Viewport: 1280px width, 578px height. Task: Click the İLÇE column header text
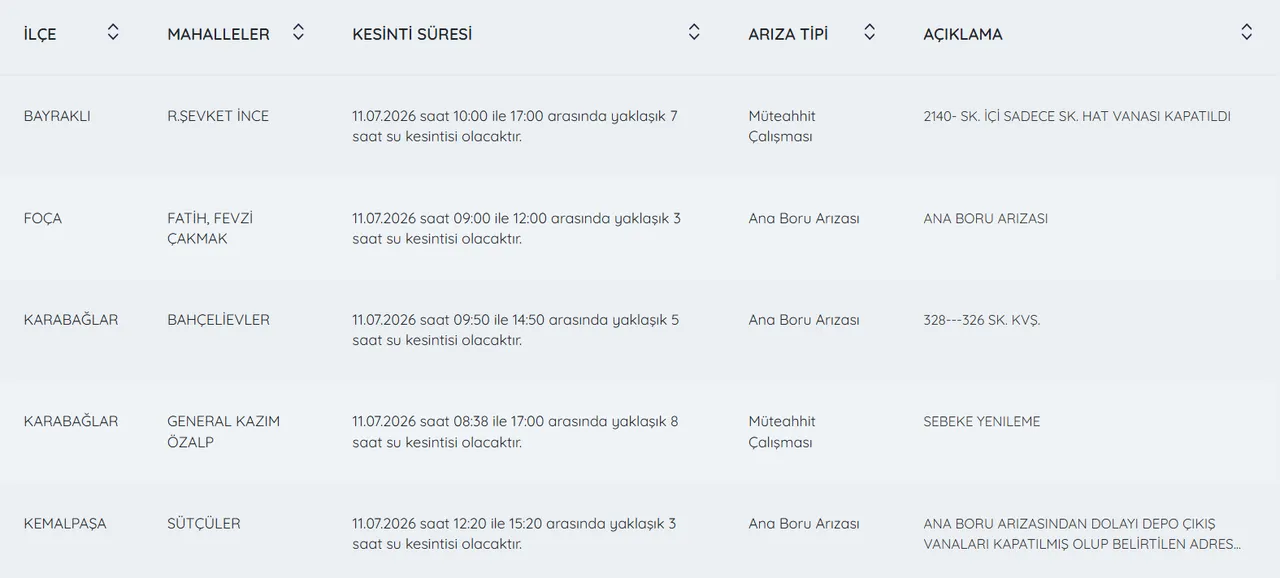pyautogui.click(x=40, y=34)
